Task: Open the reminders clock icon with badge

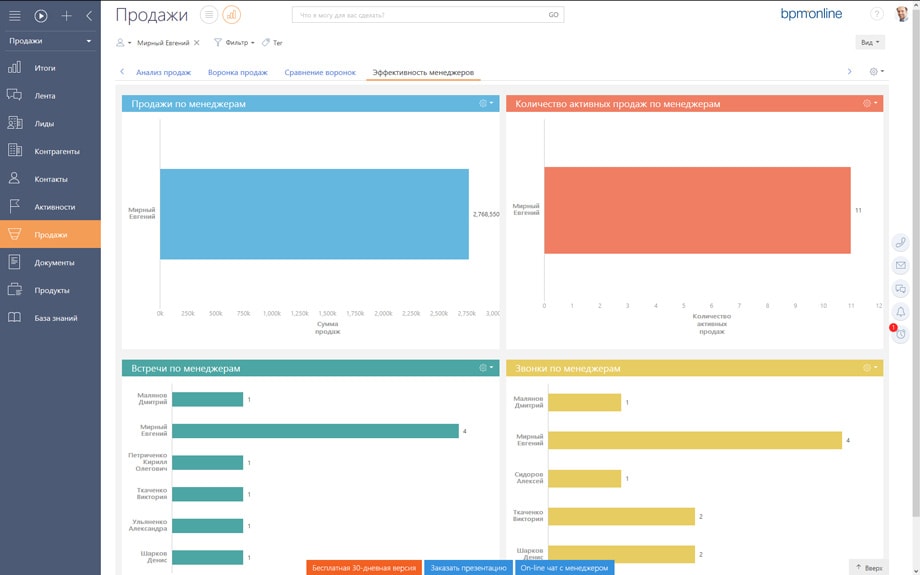Action: (x=901, y=334)
